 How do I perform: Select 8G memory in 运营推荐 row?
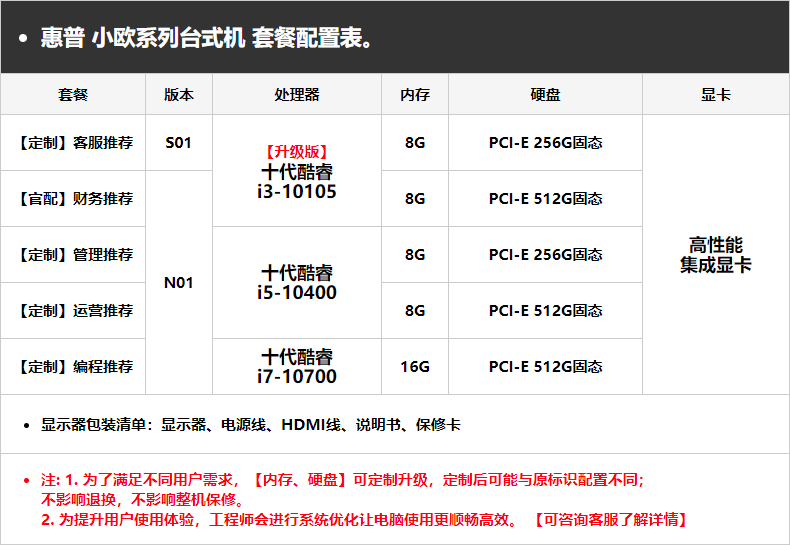(415, 310)
